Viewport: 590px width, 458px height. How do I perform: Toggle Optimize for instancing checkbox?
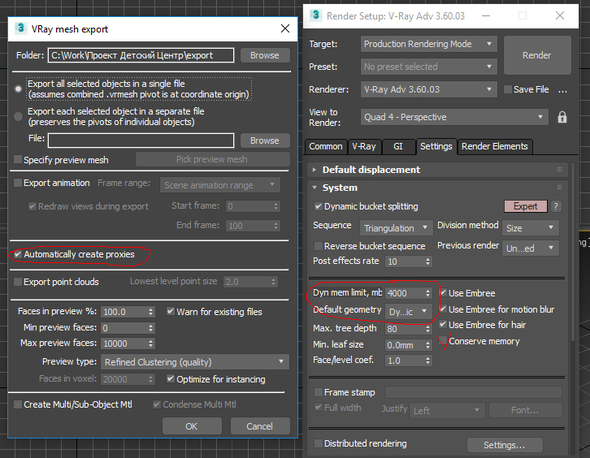[x=170, y=379]
